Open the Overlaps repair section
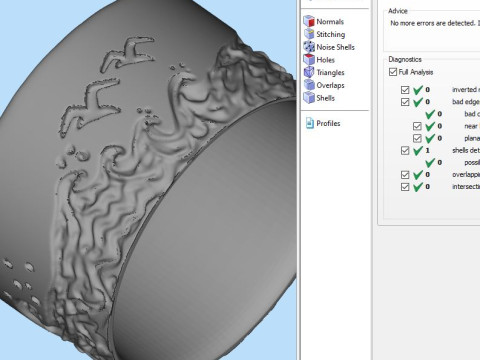The width and height of the screenshot is (480, 360). pos(330,85)
